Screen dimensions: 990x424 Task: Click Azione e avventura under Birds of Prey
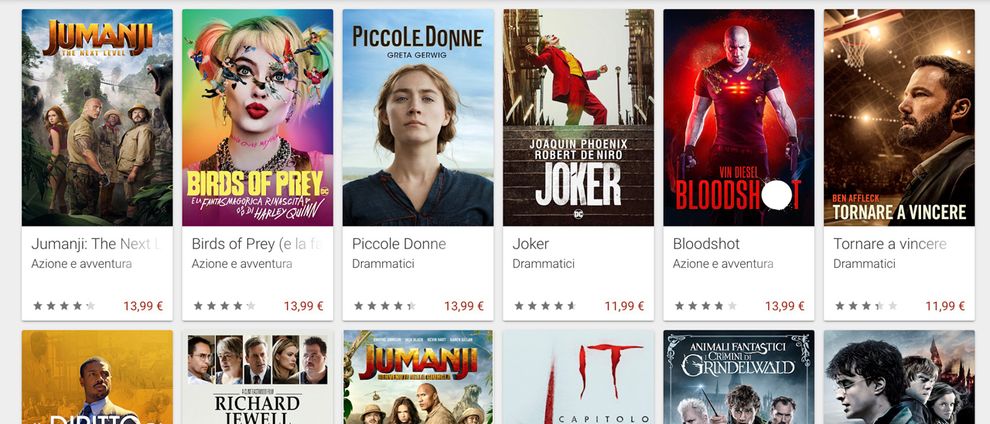point(242,264)
